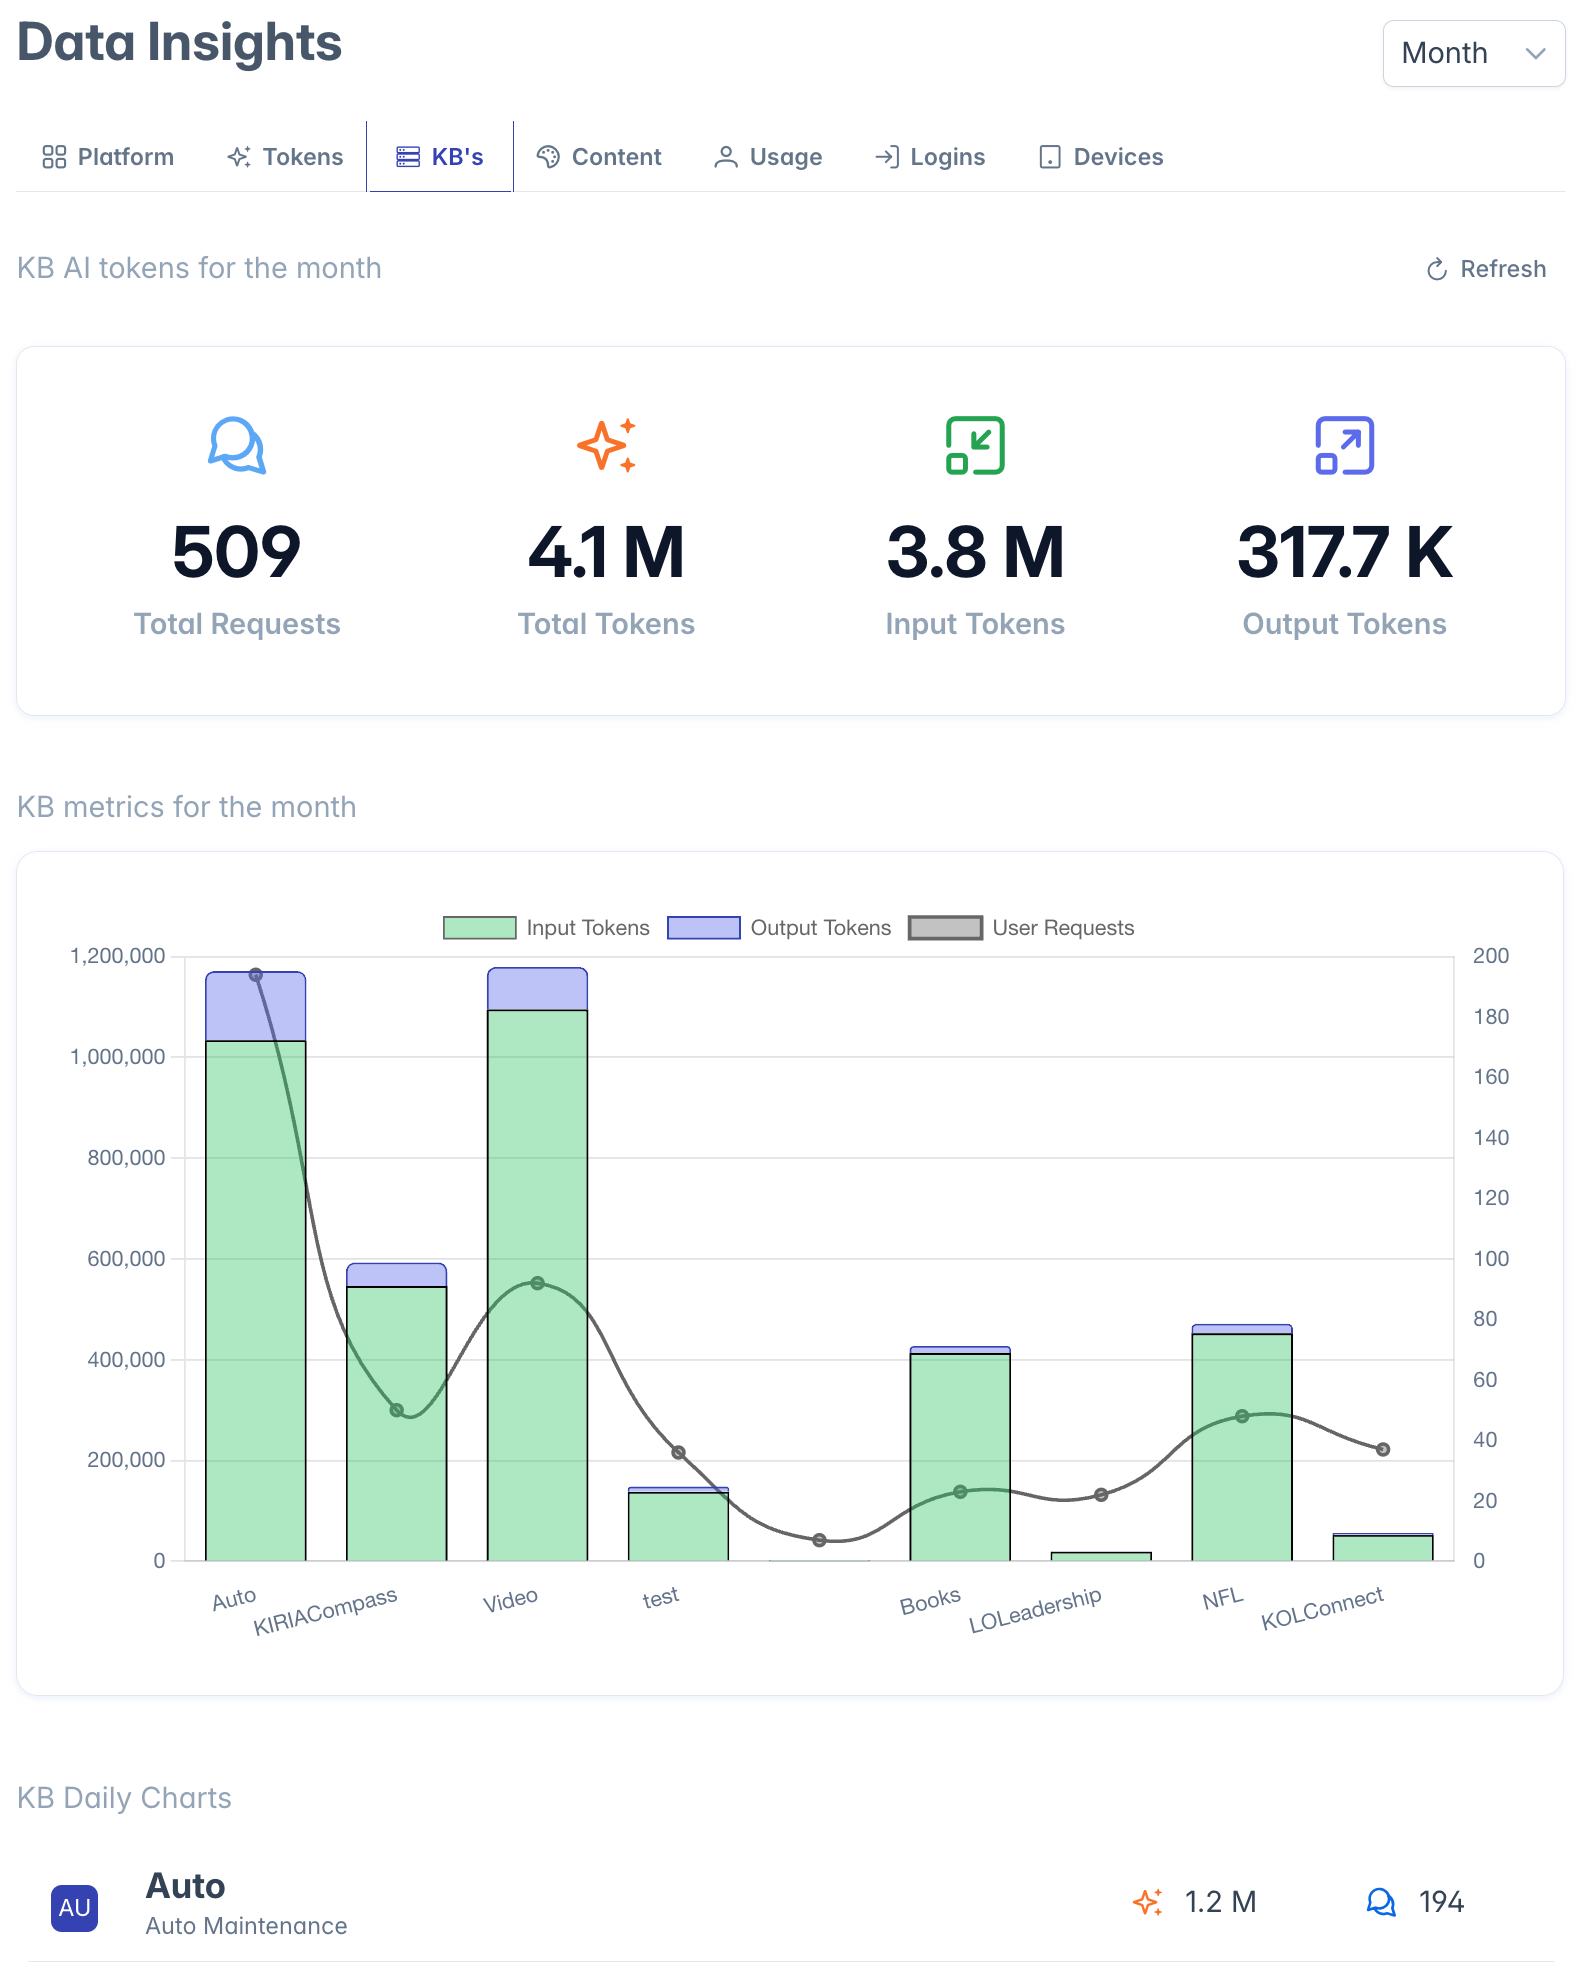Click the Auto Maintenance subtitle

pyautogui.click(x=247, y=1926)
